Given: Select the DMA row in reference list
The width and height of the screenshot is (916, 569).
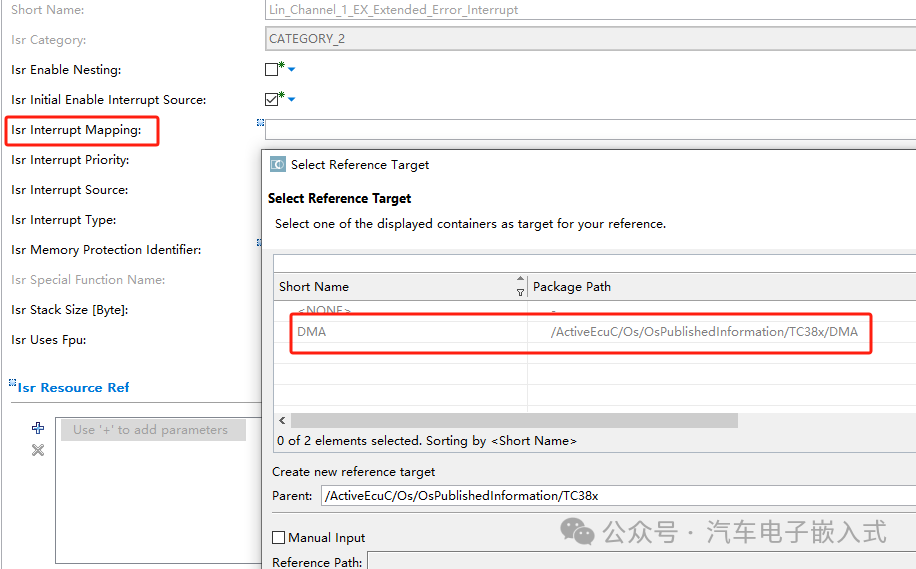Looking at the screenshot, I should tap(580, 332).
